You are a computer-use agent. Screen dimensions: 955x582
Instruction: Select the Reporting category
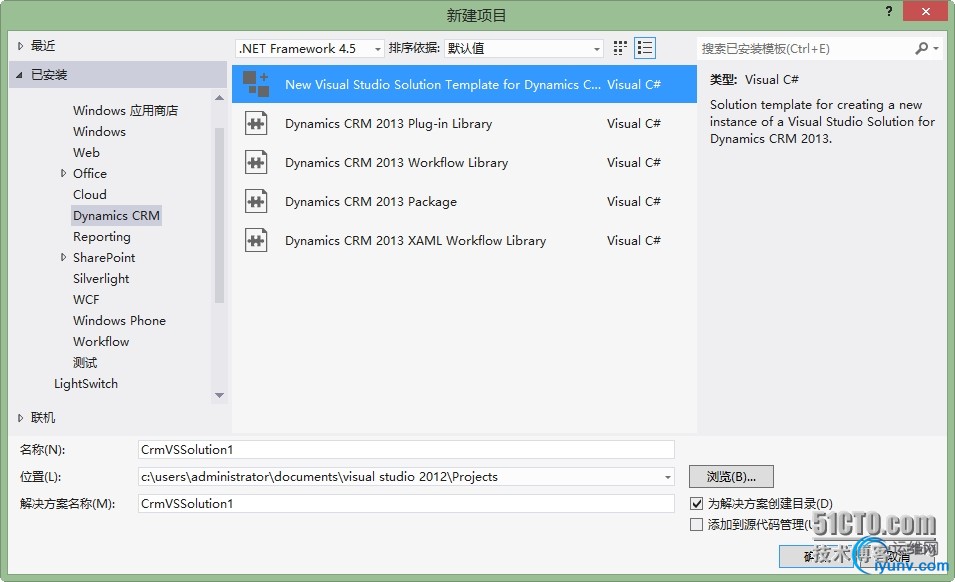[102, 236]
